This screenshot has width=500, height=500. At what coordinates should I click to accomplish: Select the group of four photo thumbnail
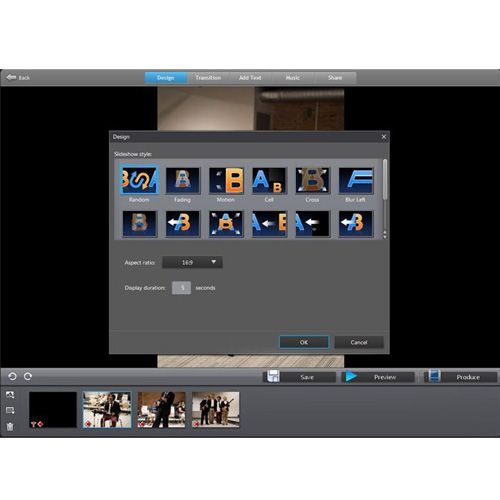coord(216,410)
